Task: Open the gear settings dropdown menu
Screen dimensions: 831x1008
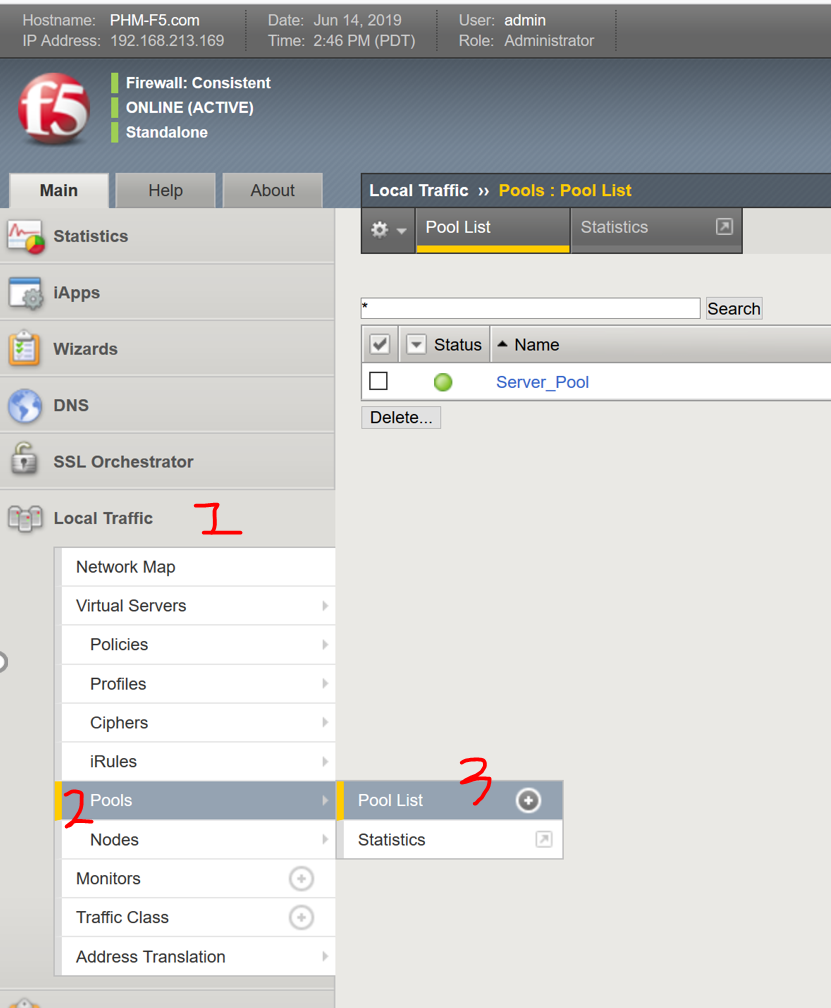Action: (388, 229)
